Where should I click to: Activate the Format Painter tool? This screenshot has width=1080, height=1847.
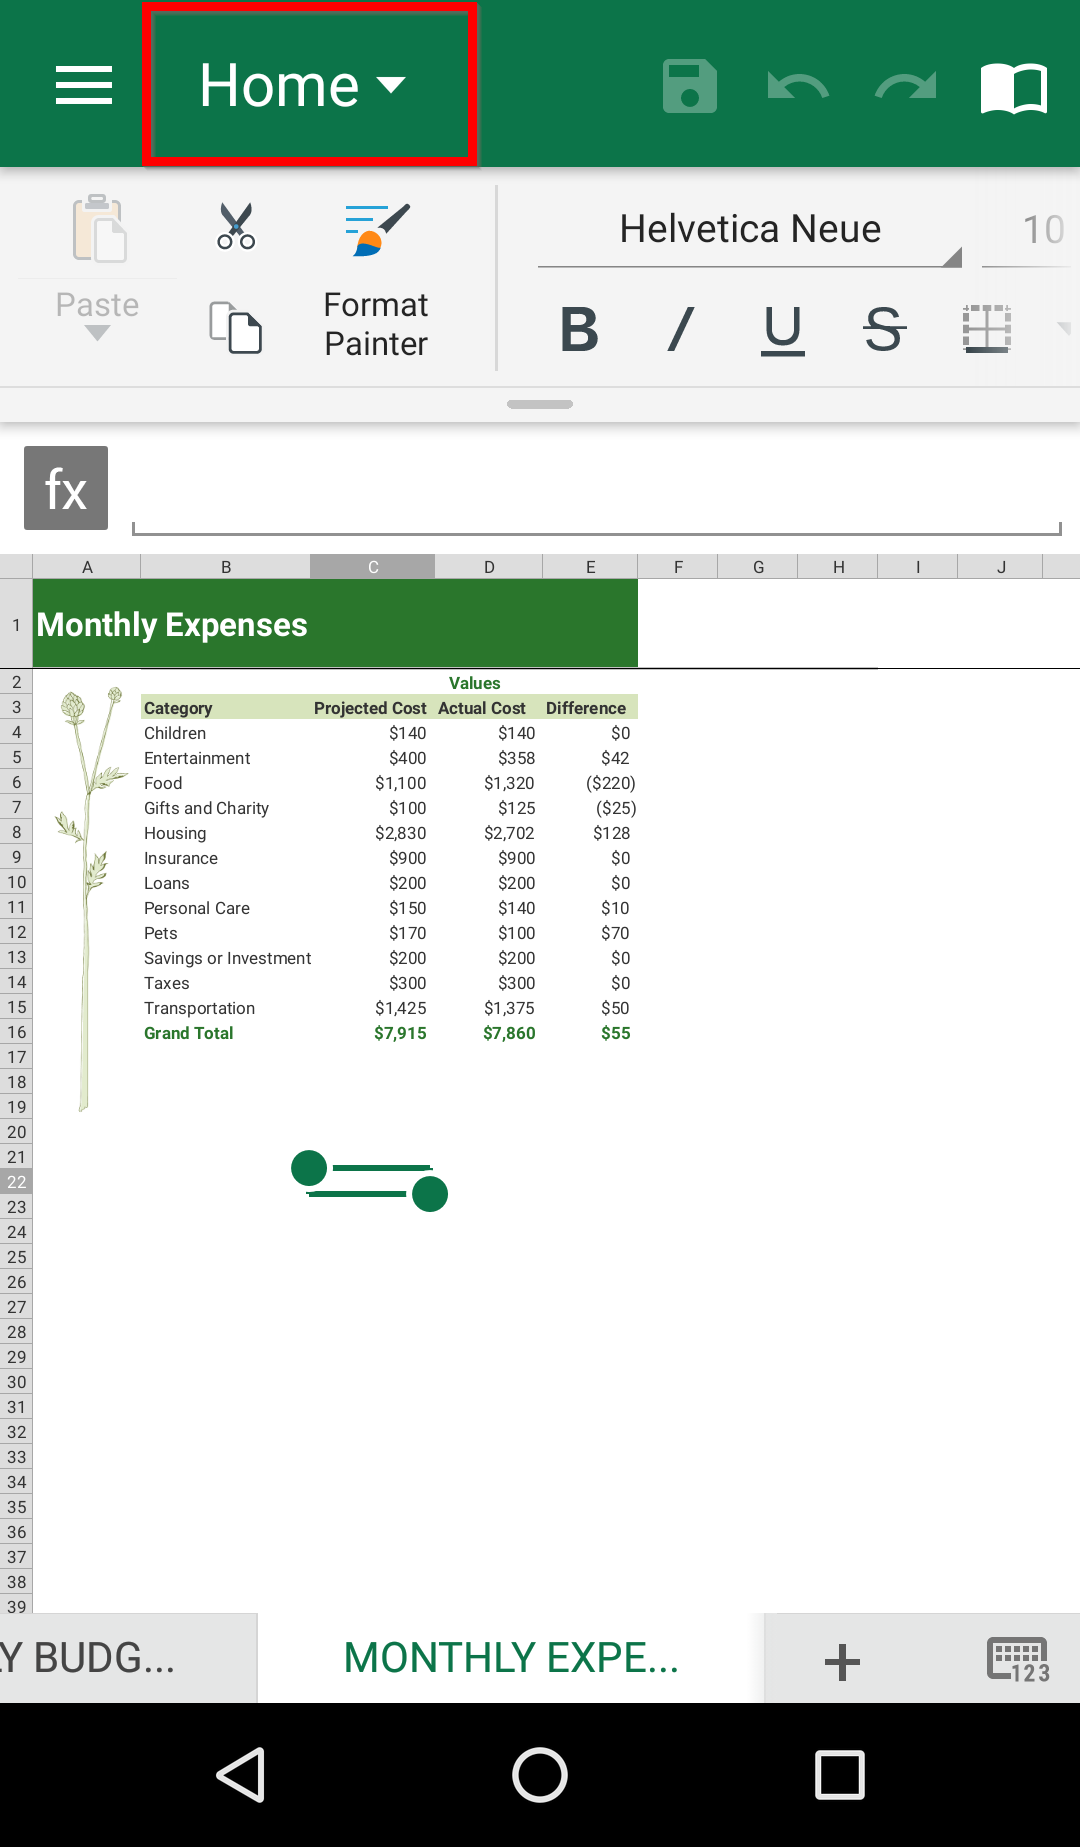pos(376,280)
